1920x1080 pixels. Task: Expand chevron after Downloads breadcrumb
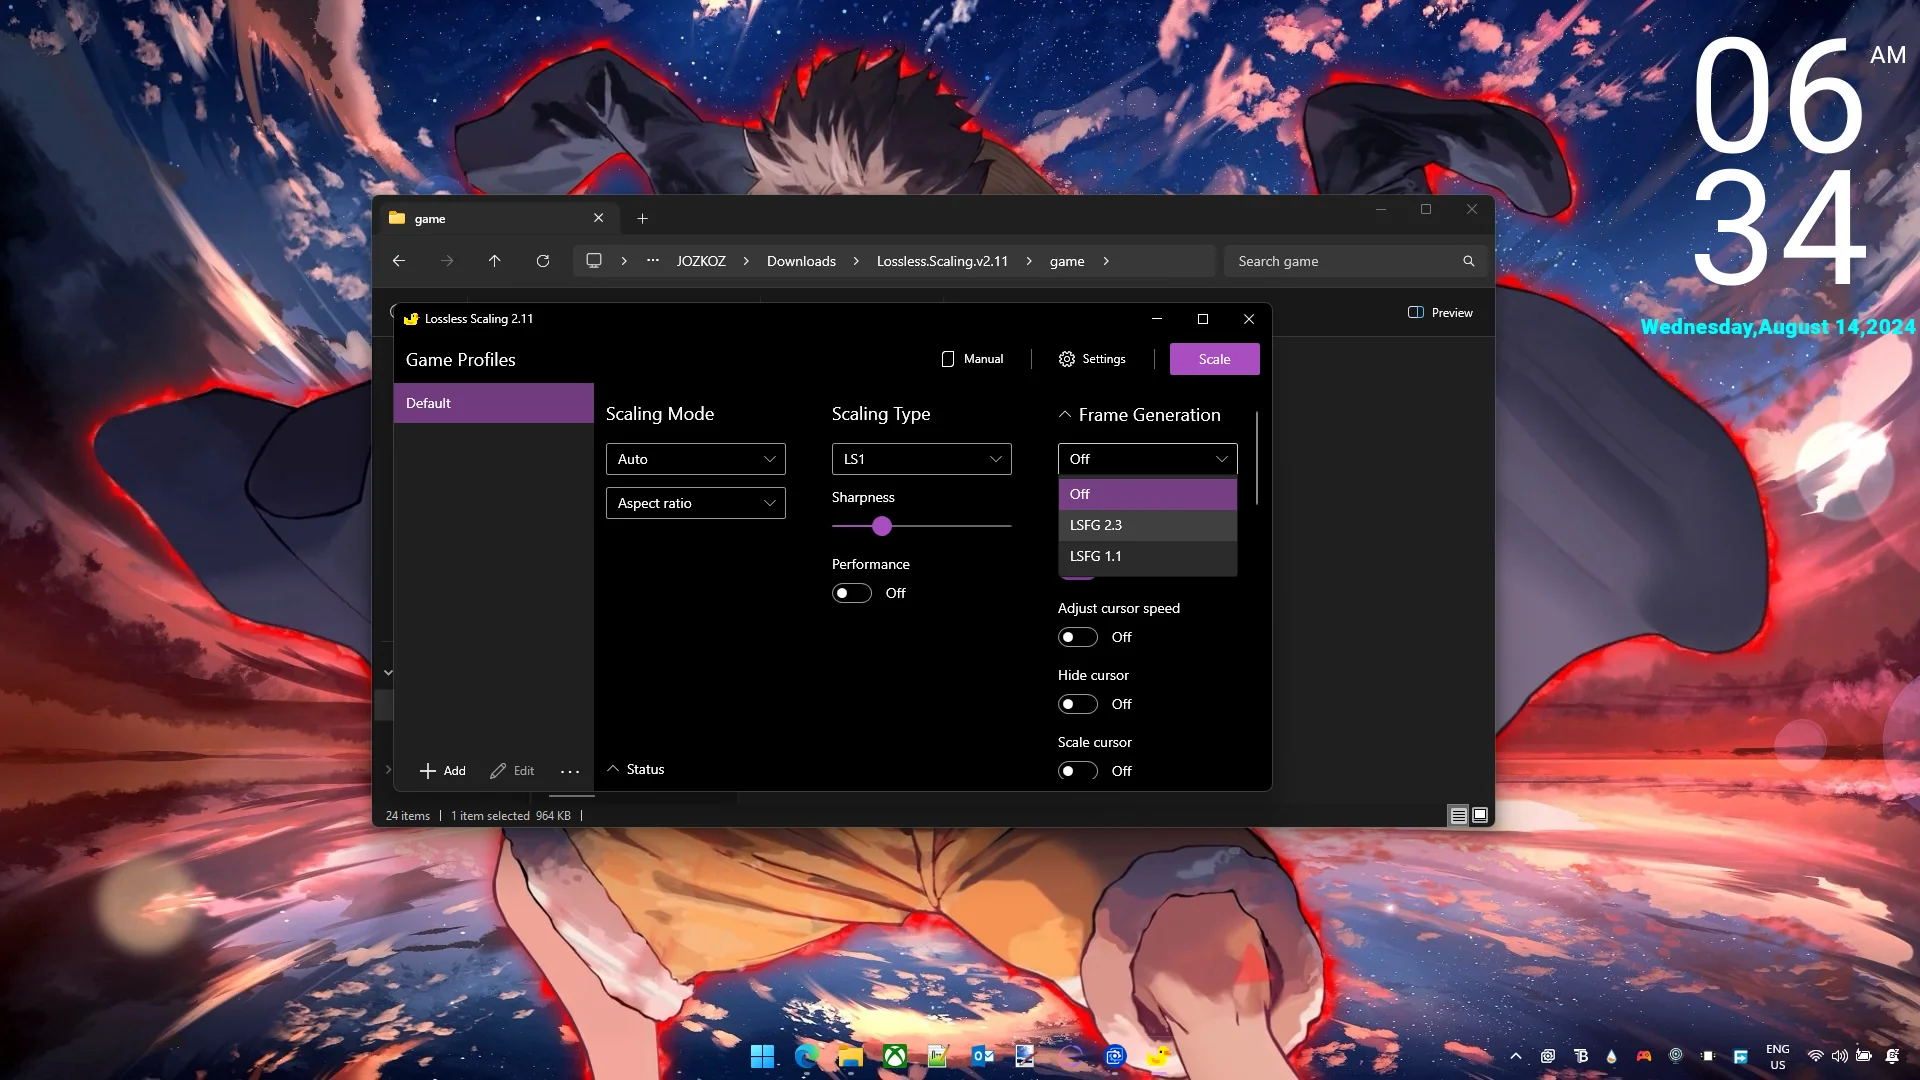pyautogui.click(x=856, y=261)
